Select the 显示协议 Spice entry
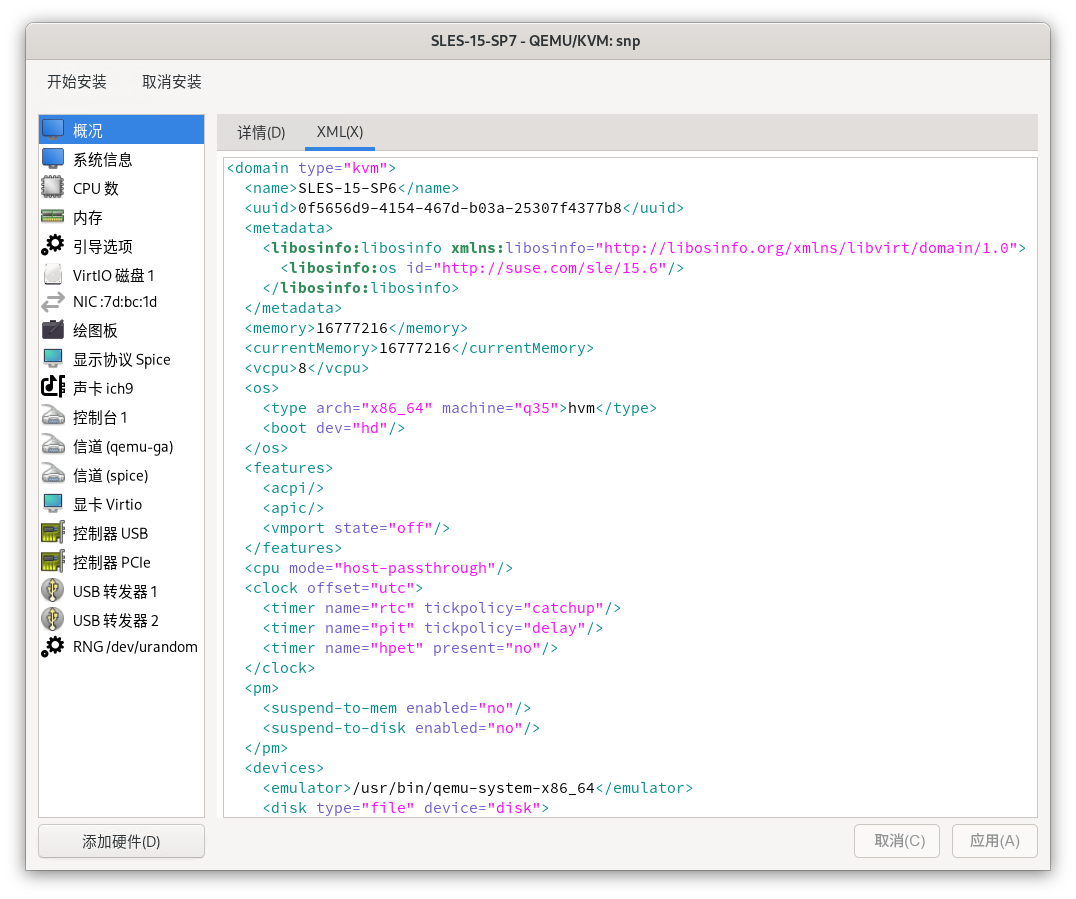 point(121,359)
